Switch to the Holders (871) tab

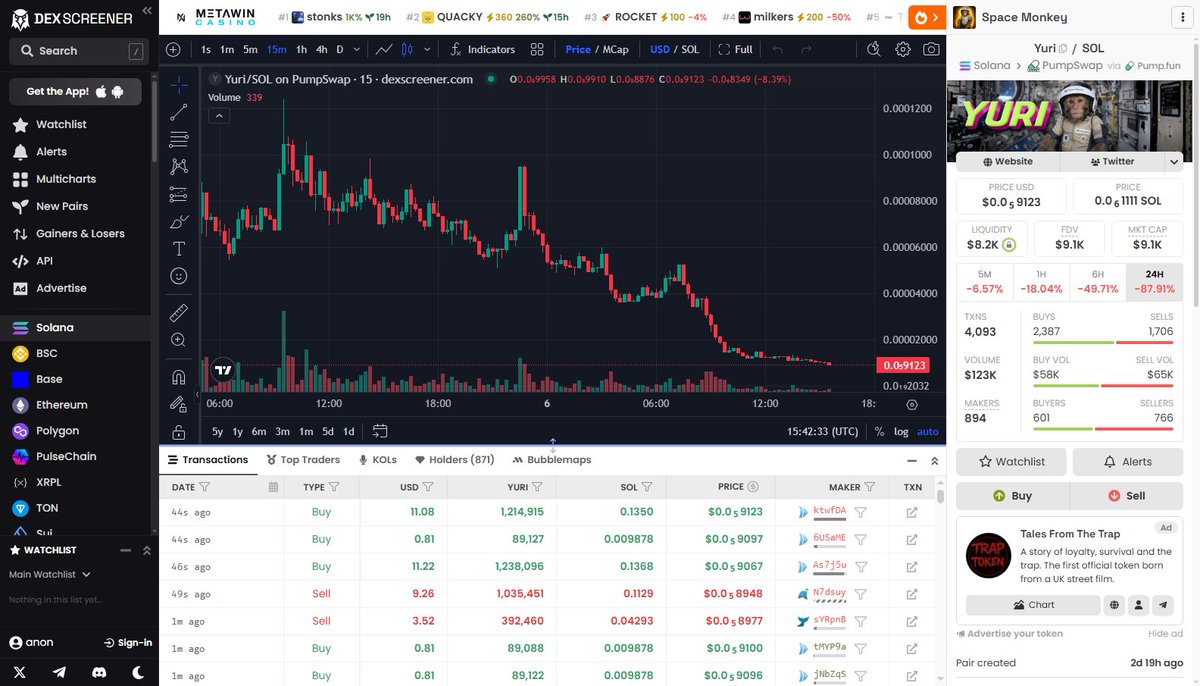point(454,460)
